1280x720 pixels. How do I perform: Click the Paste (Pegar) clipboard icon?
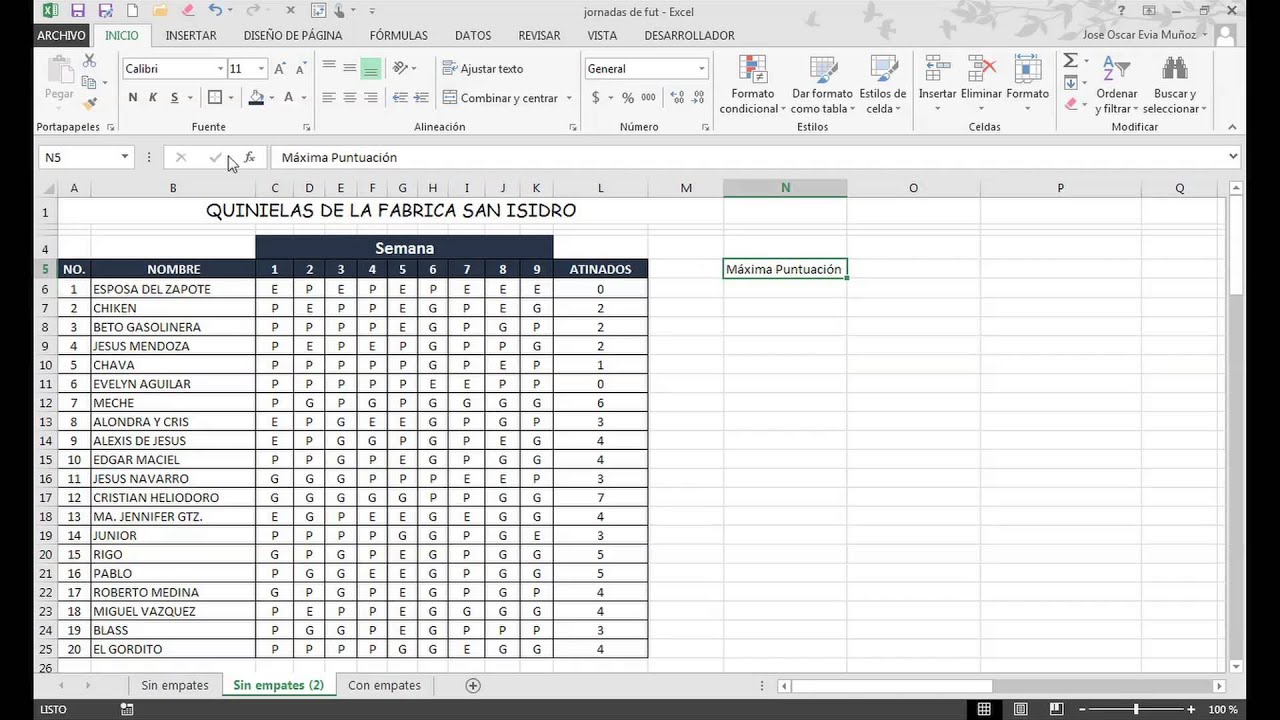pos(59,70)
